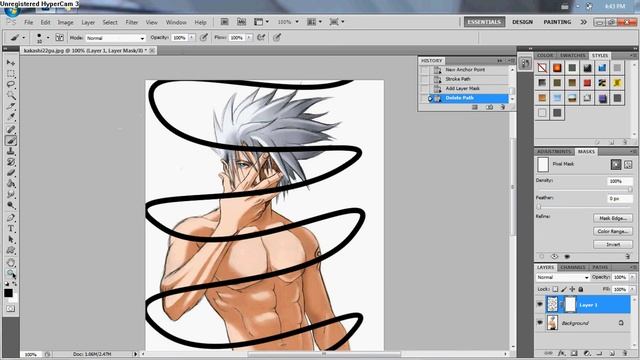Select the Brush tool in toolbox
640x360 pixels.
pos(11,140)
